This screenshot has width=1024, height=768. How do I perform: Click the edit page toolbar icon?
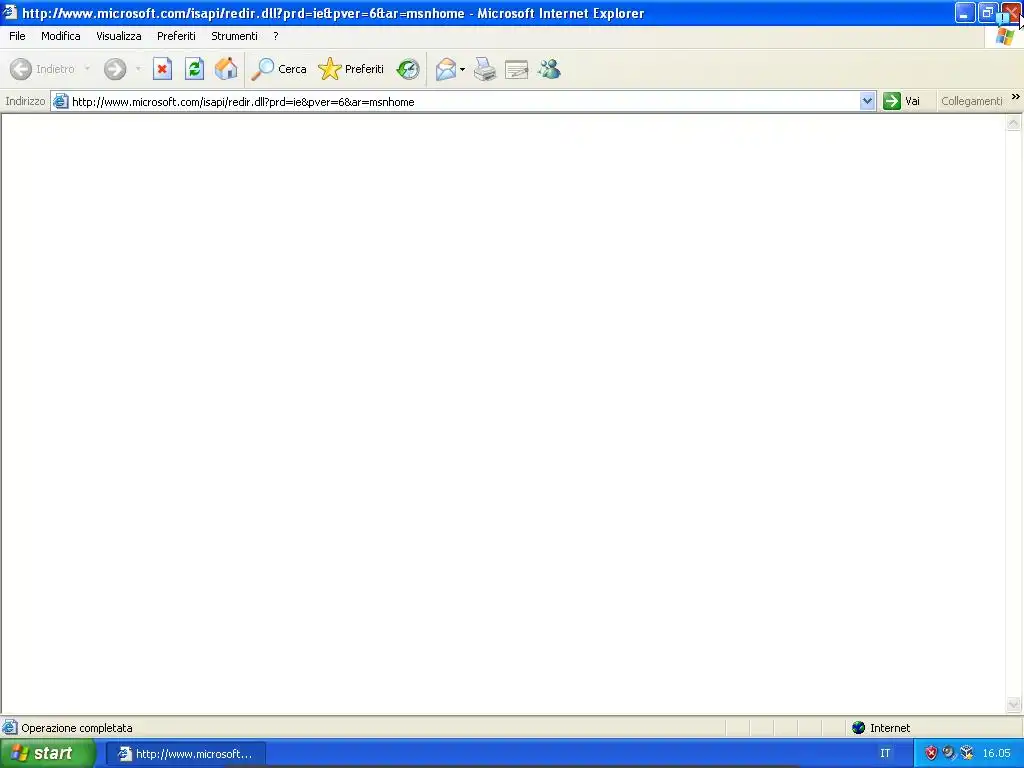pyautogui.click(x=517, y=69)
